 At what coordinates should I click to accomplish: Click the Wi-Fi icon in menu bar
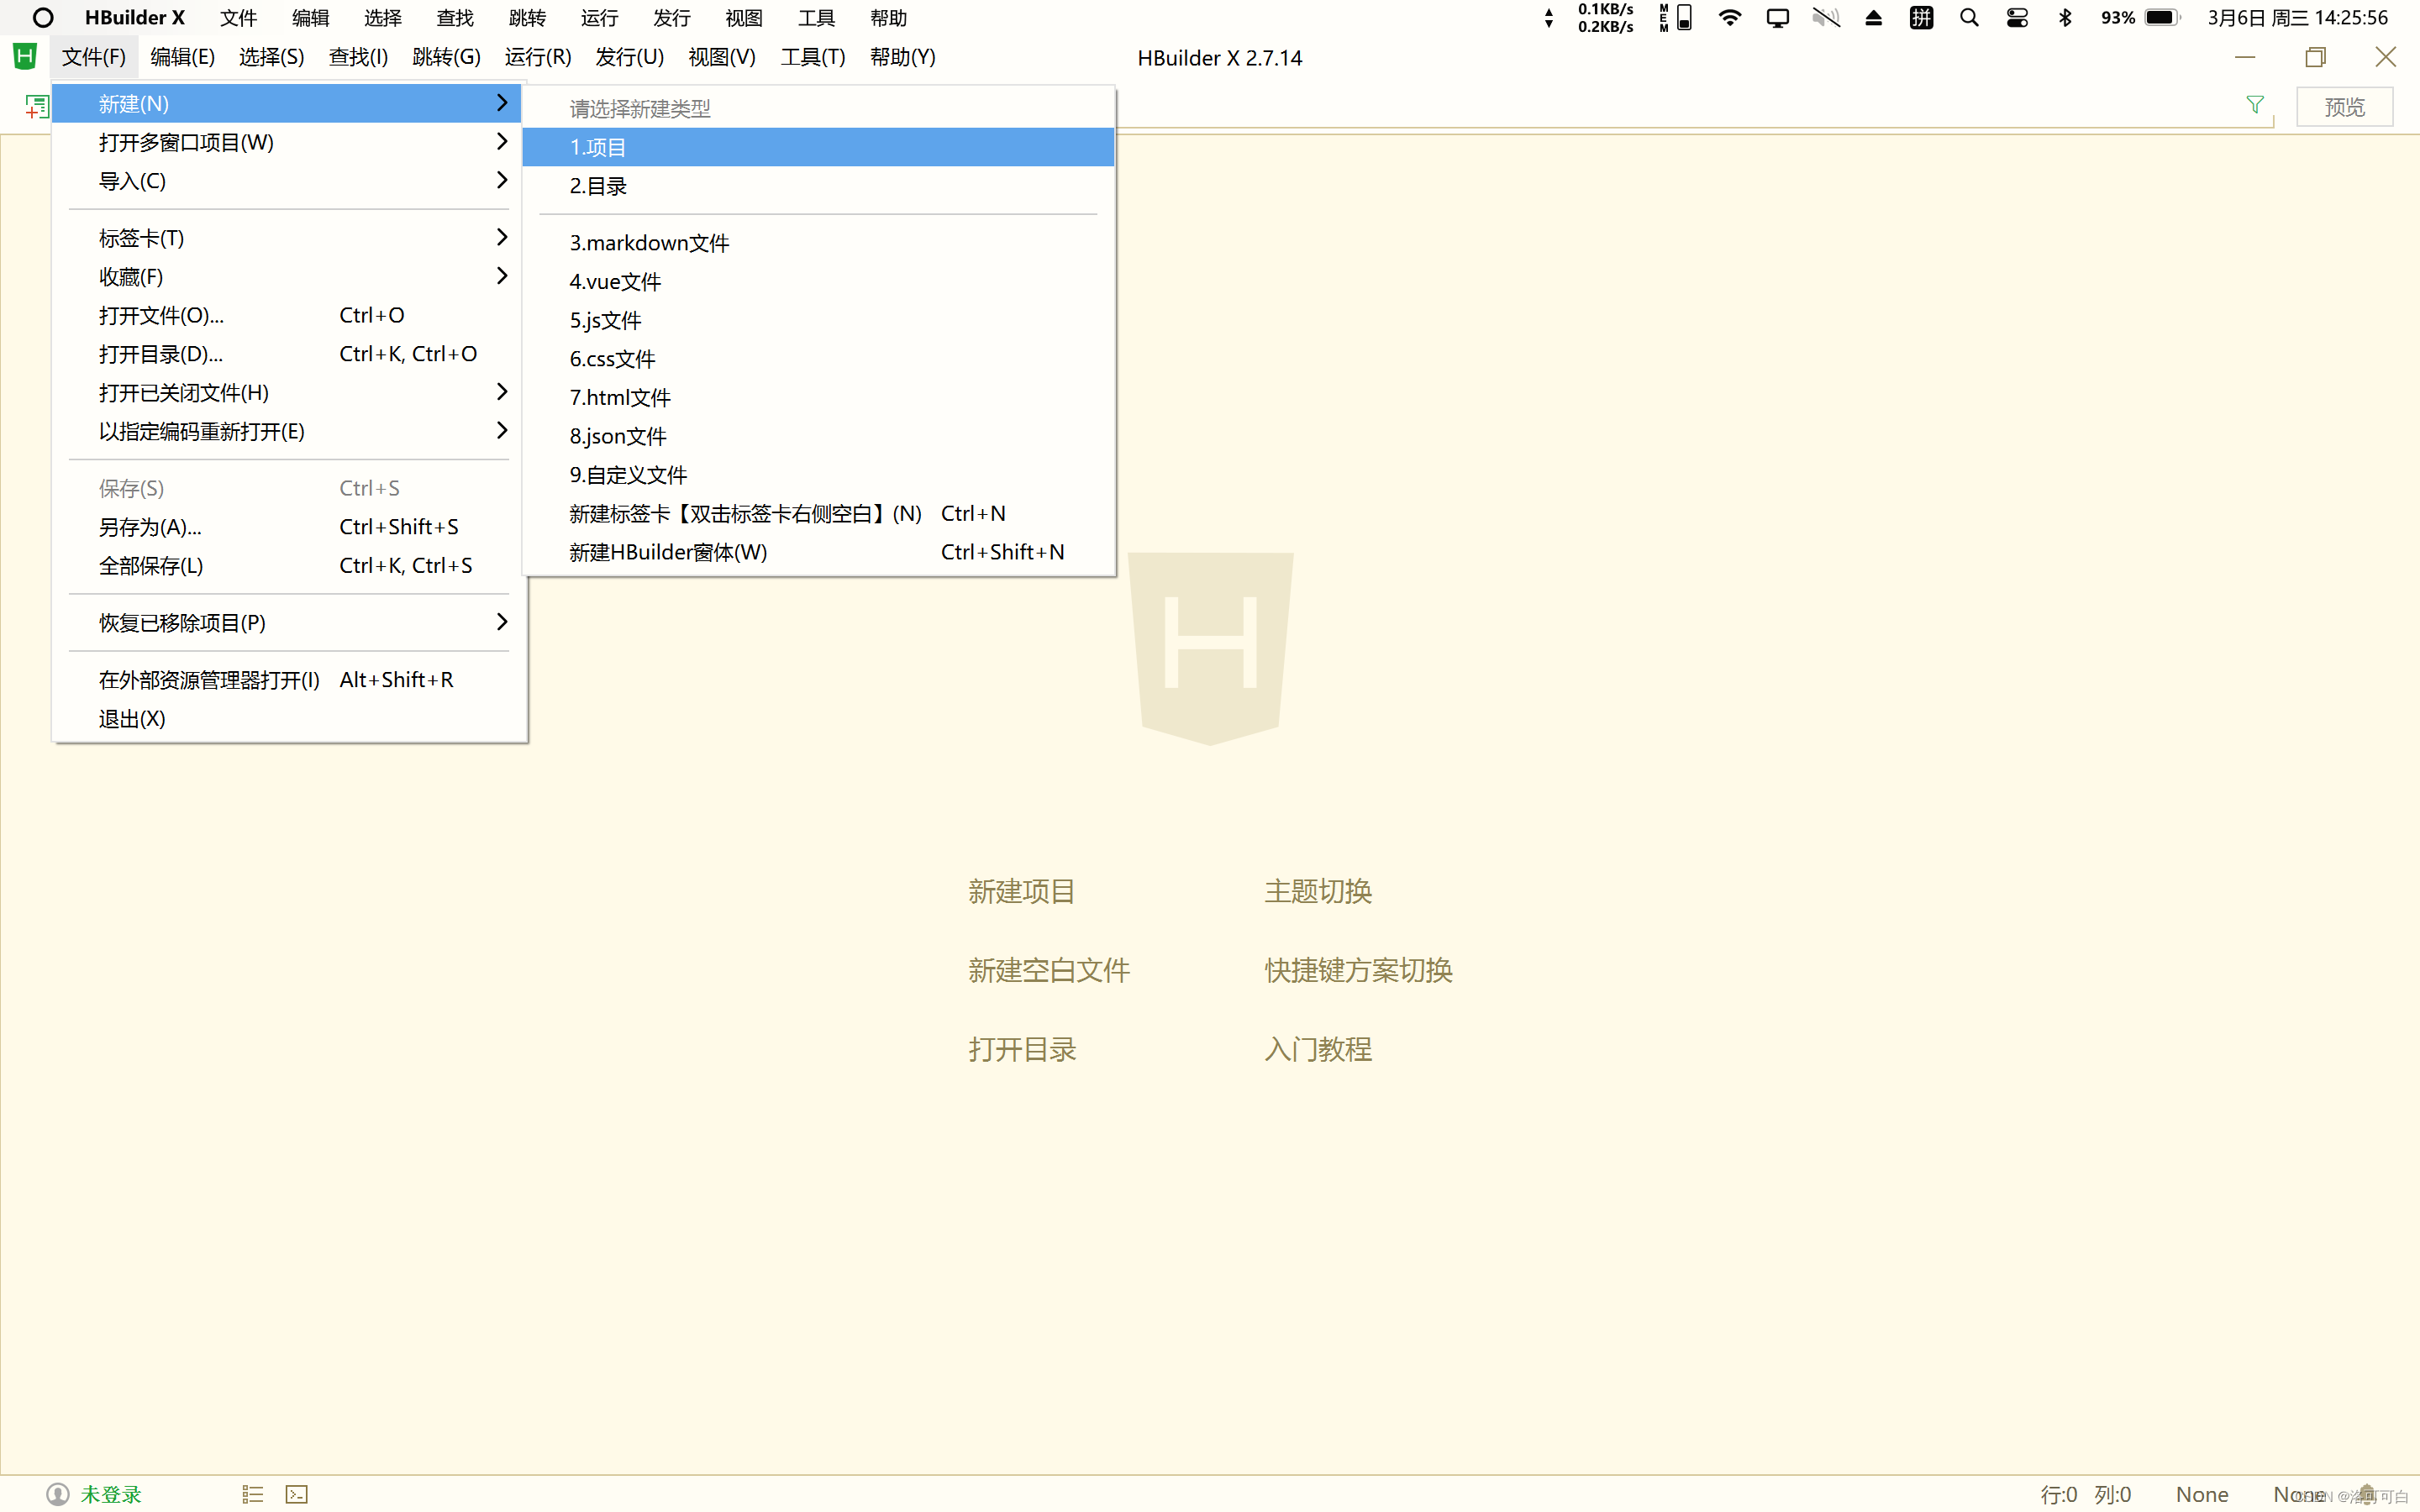coord(1729,17)
